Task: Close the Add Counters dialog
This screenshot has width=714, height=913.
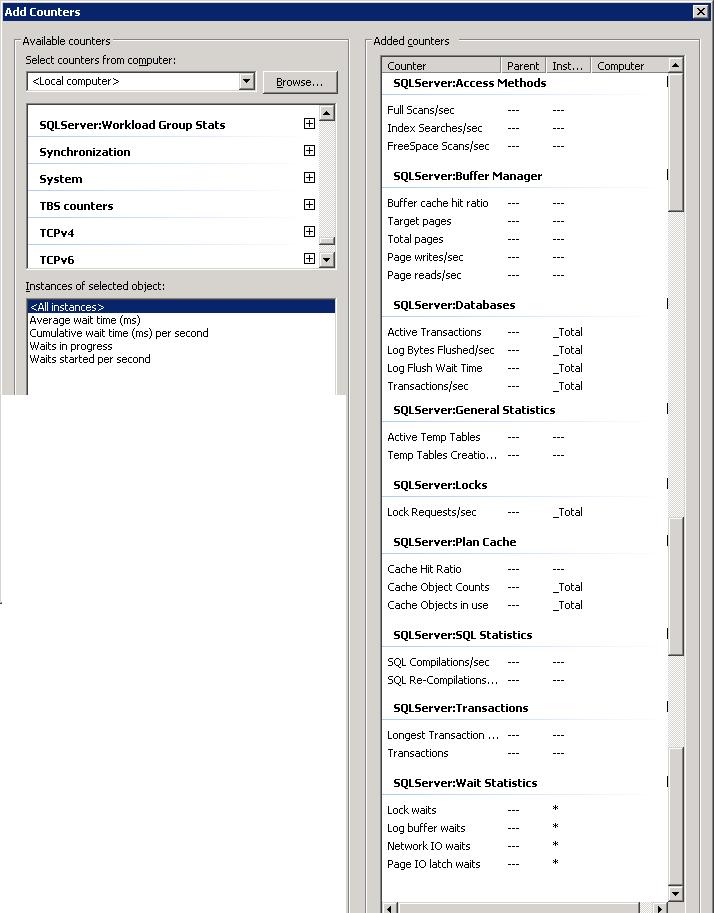Action: pyautogui.click(x=701, y=12)
